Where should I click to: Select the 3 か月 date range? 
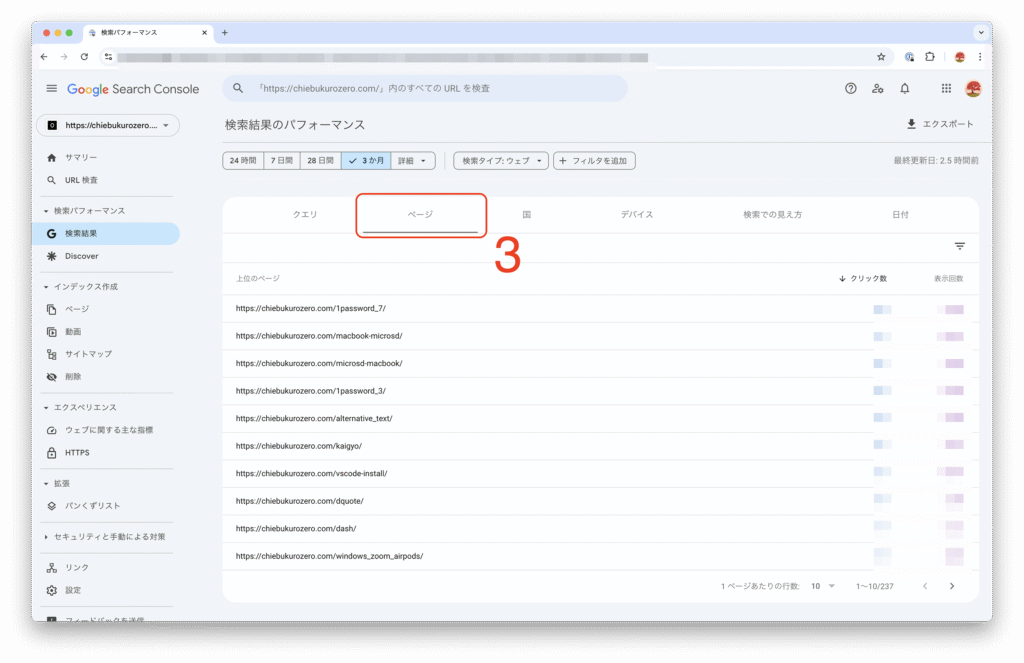tap(366, 161)
